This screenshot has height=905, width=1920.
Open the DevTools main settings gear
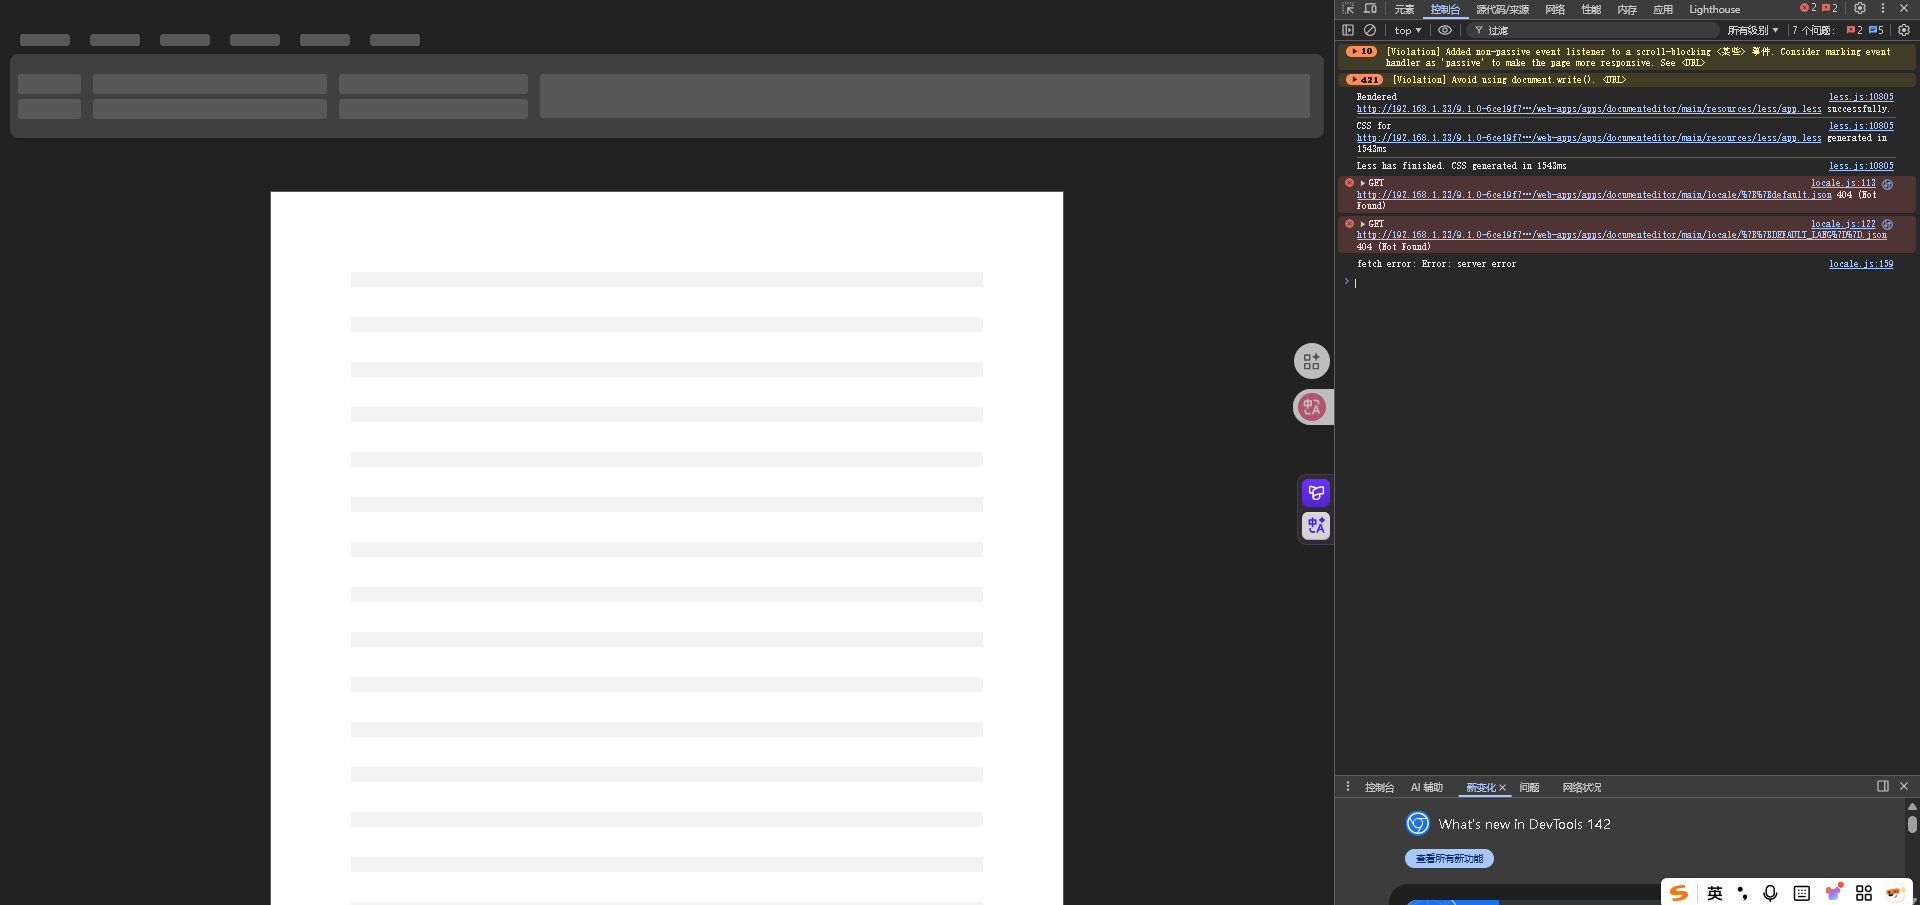[x=1860, y=9]
